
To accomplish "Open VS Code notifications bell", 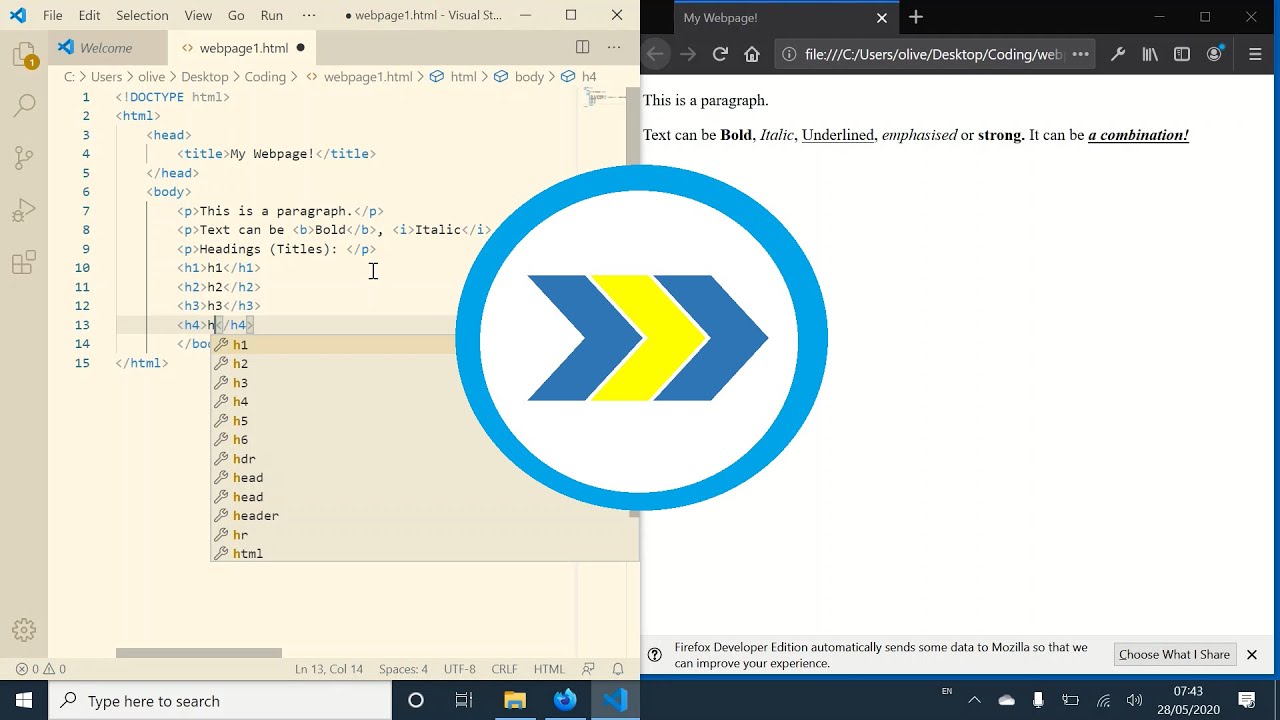I will (618, 669).
